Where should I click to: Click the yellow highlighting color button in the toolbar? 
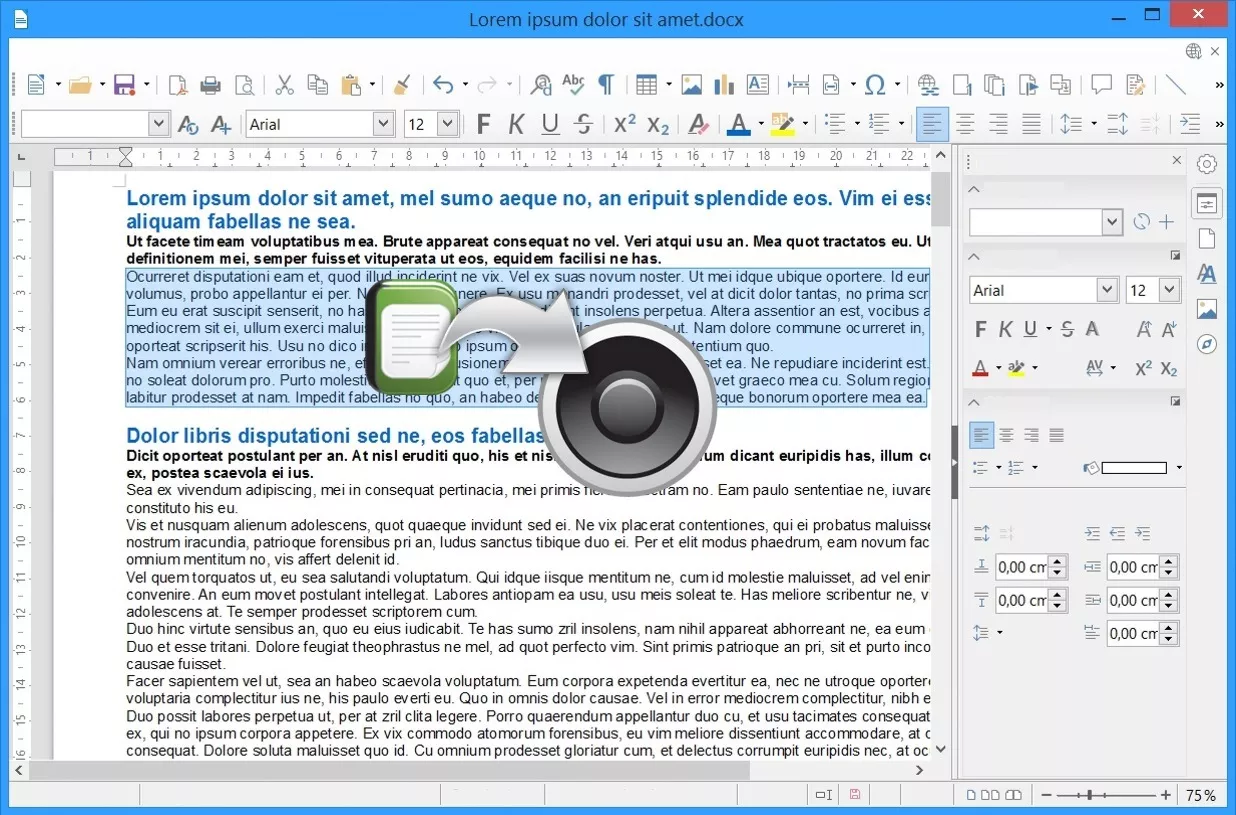pos(783,124)
